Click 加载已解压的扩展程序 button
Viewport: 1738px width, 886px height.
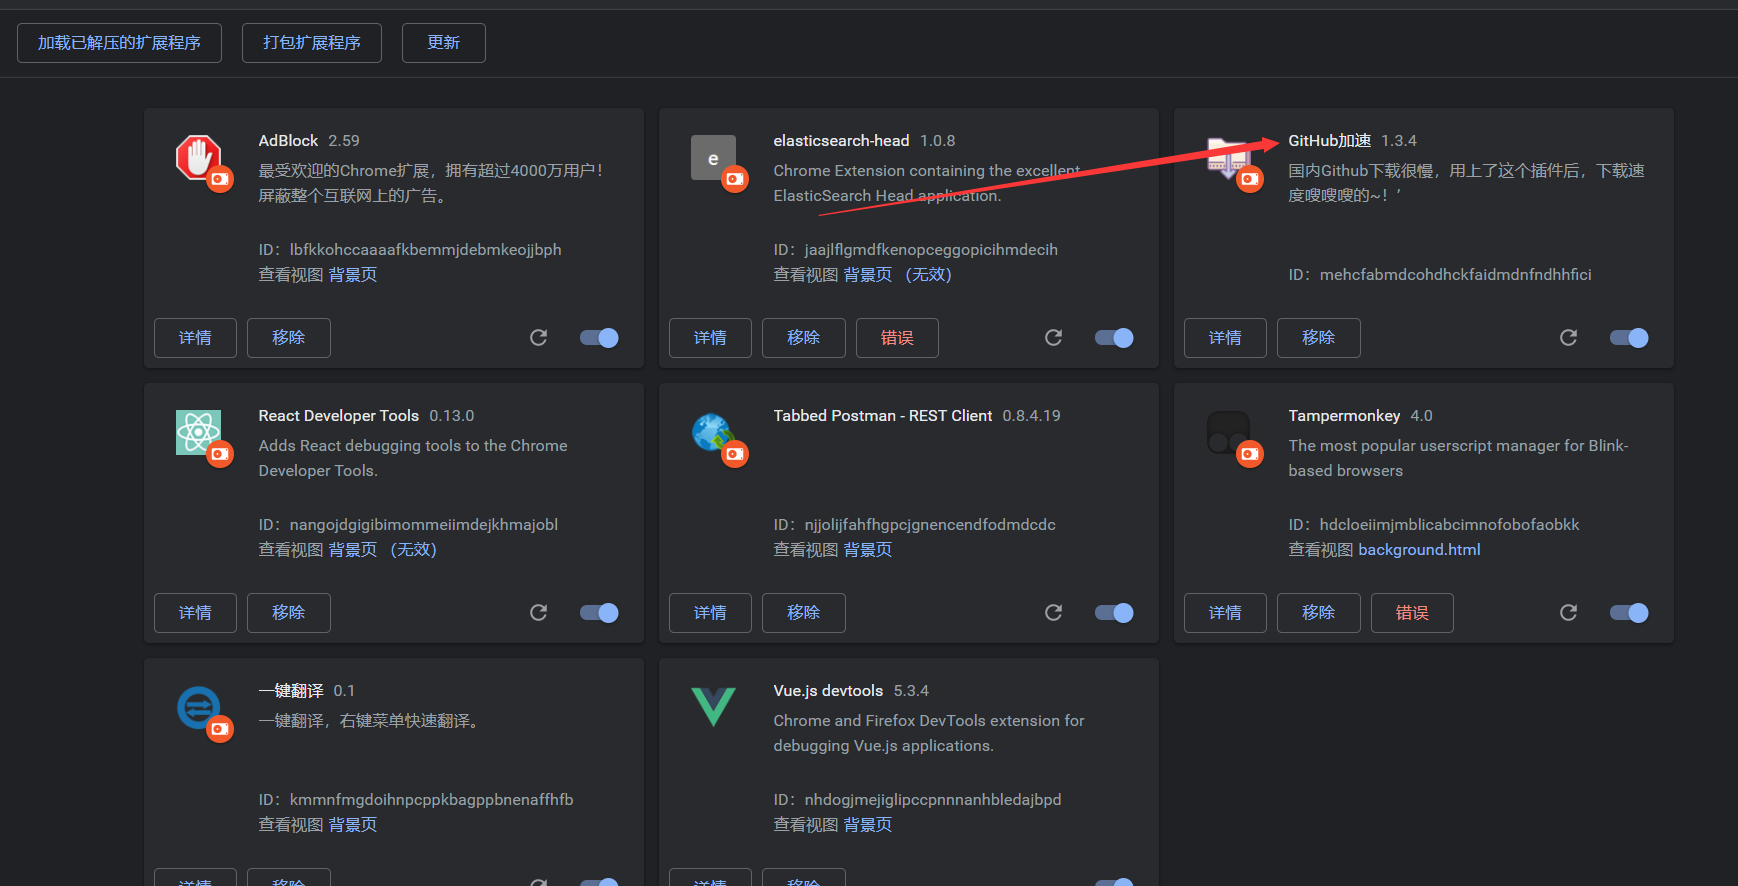(x=119, y=43)
